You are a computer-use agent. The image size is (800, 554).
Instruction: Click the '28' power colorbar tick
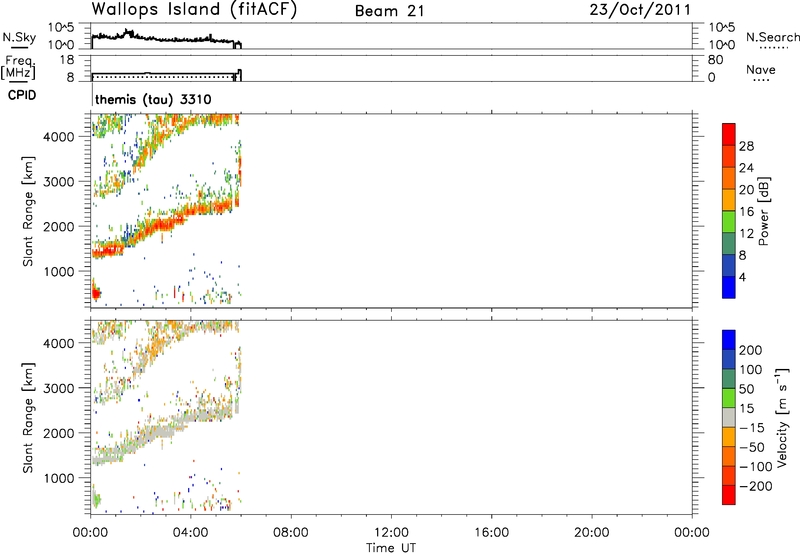(746, 146)
